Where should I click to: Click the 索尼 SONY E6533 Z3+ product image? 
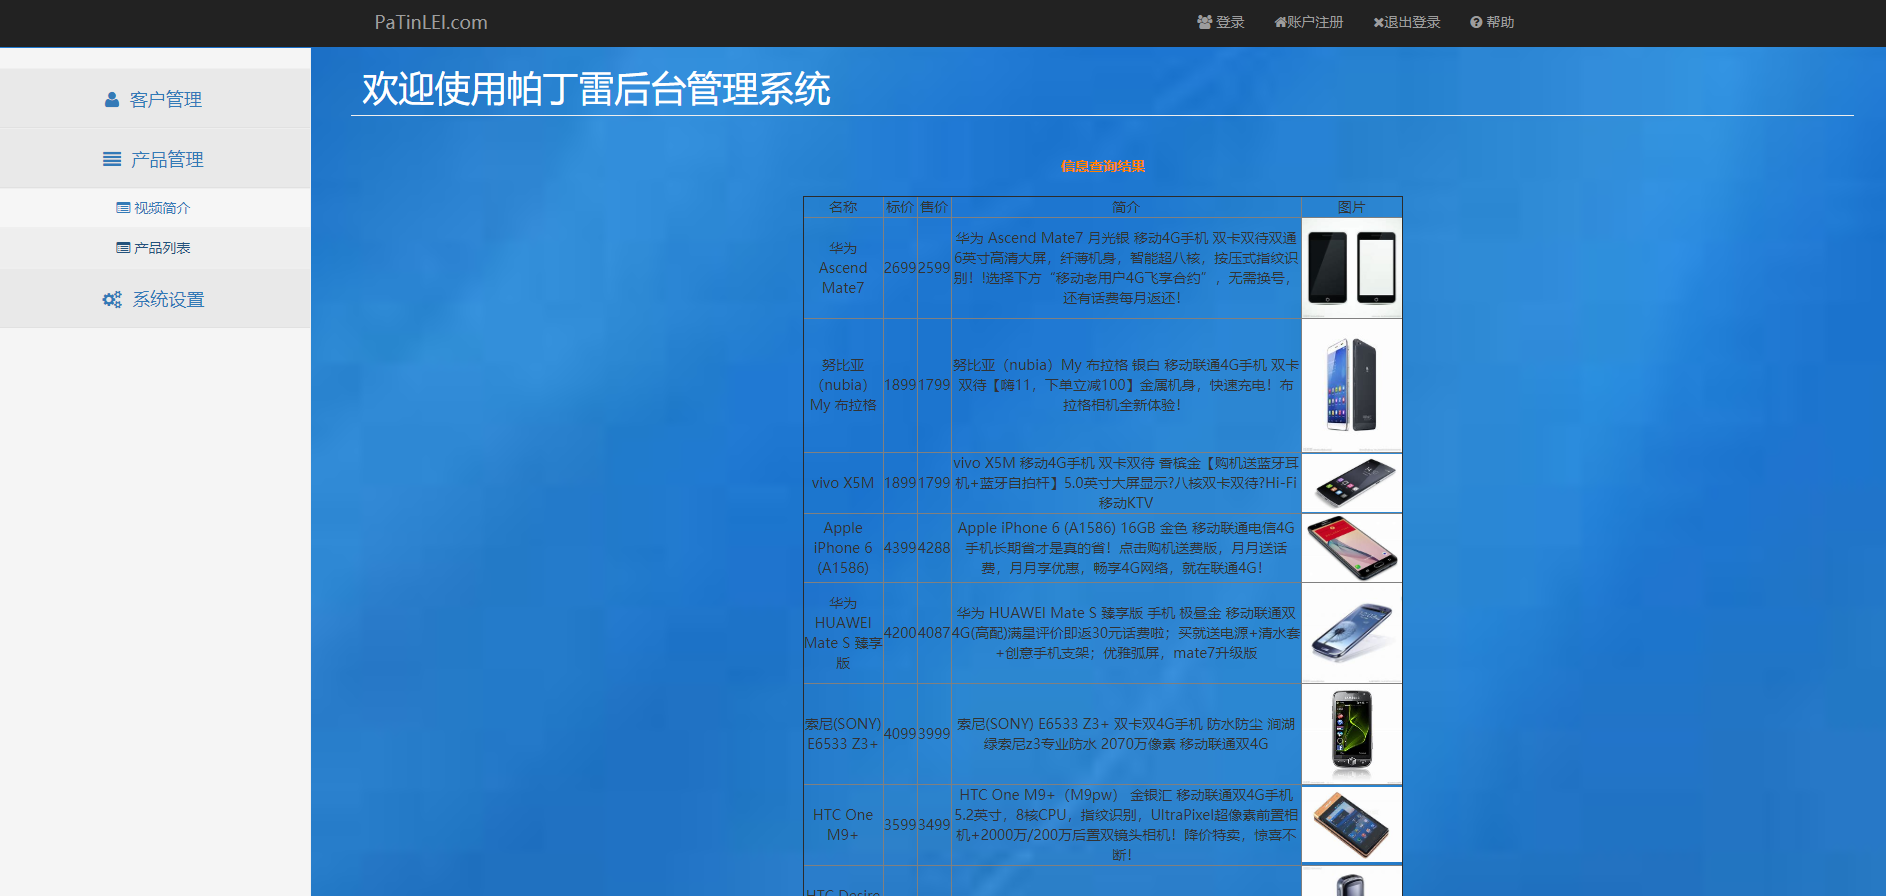pos(1352,734)
